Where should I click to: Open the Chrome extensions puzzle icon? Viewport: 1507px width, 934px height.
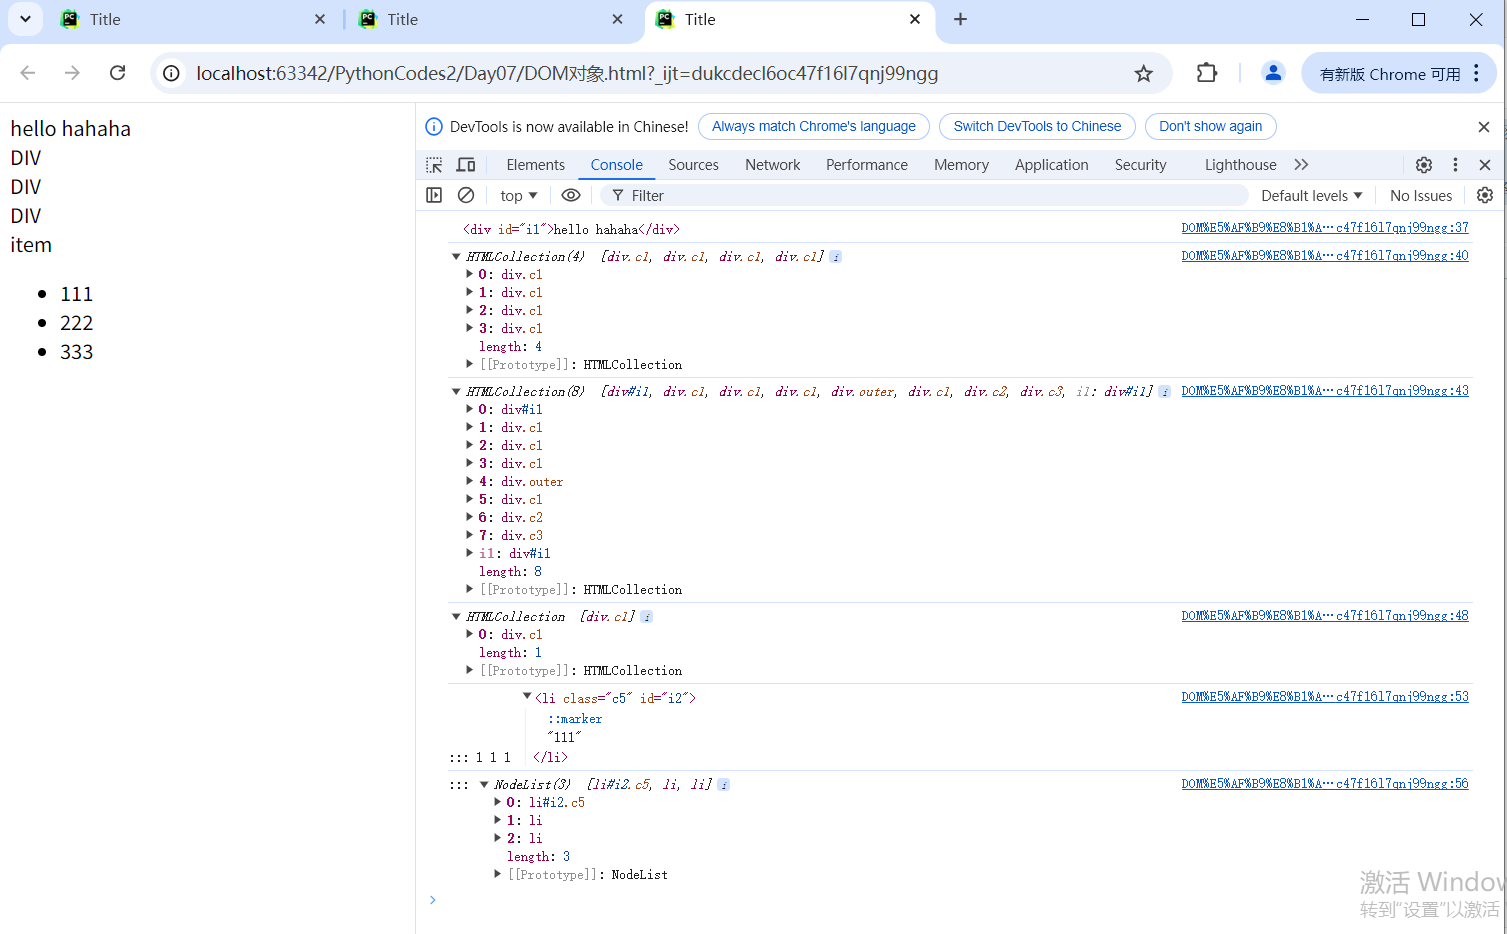[1207, 73]
